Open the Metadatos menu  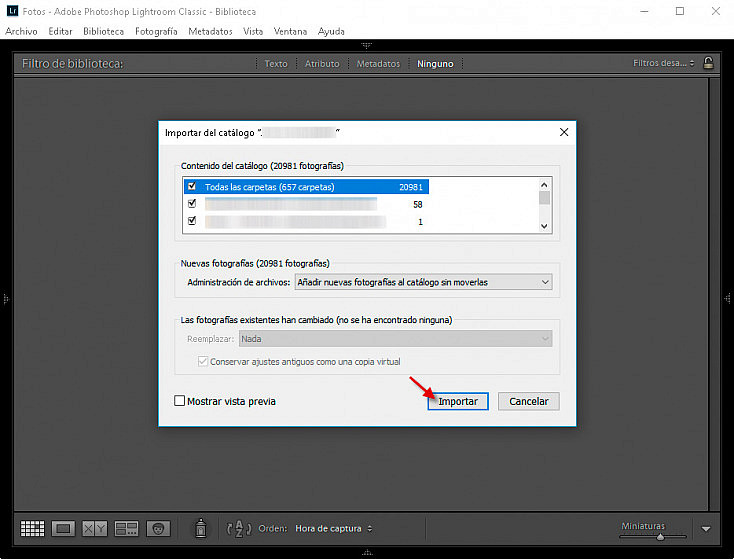point(210,31)
